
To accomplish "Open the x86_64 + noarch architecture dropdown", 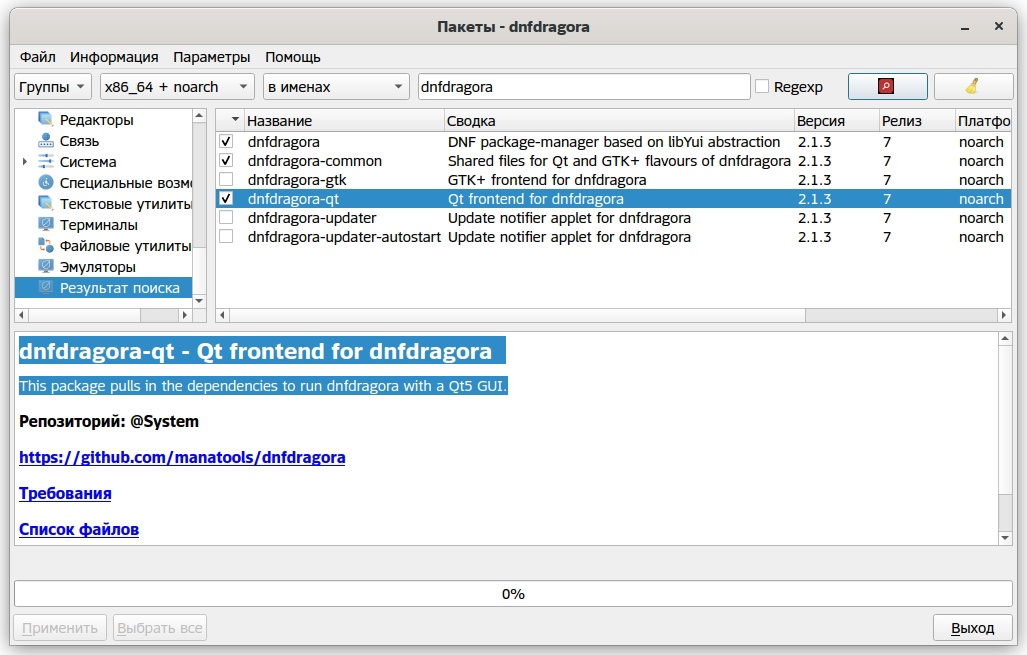I will pyautogui.click(x=177, y=86).
